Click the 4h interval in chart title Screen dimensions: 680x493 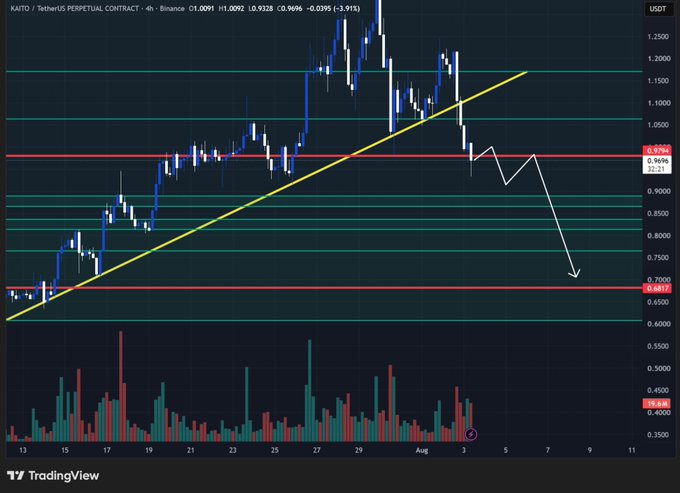point(150,8)
